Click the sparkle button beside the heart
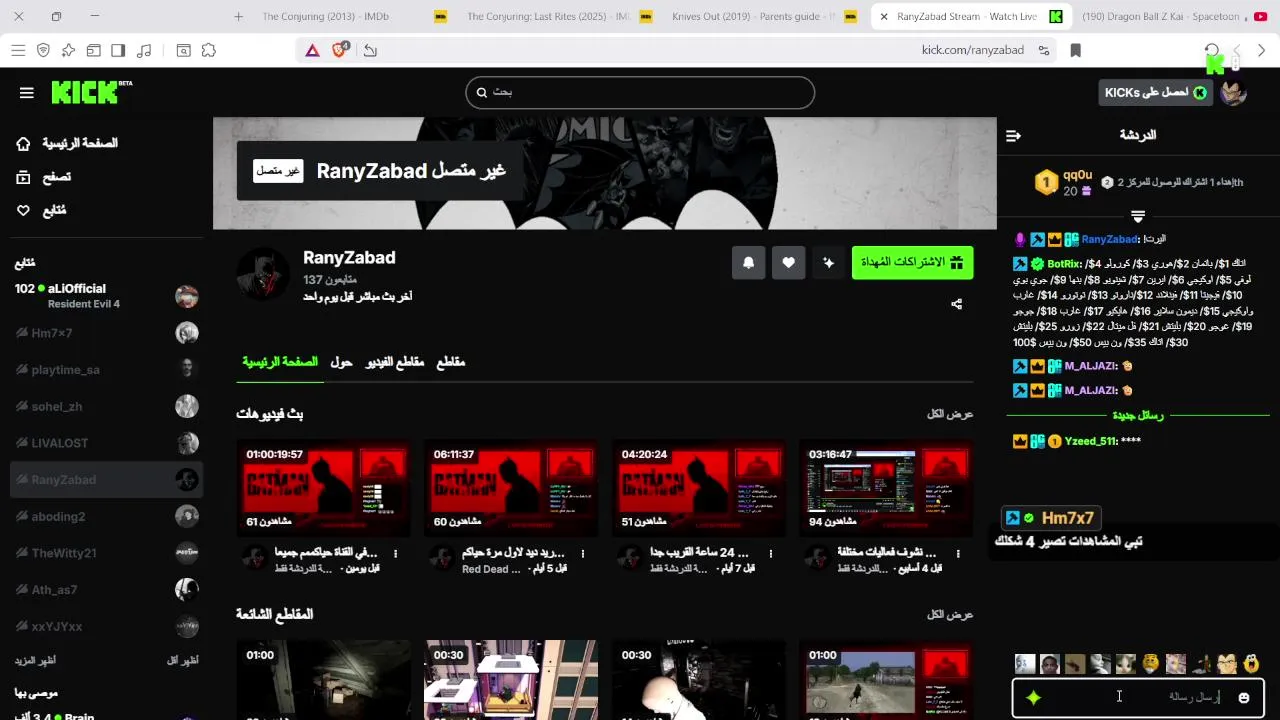This screenshot has height=720, width=1280. point(828,263)
